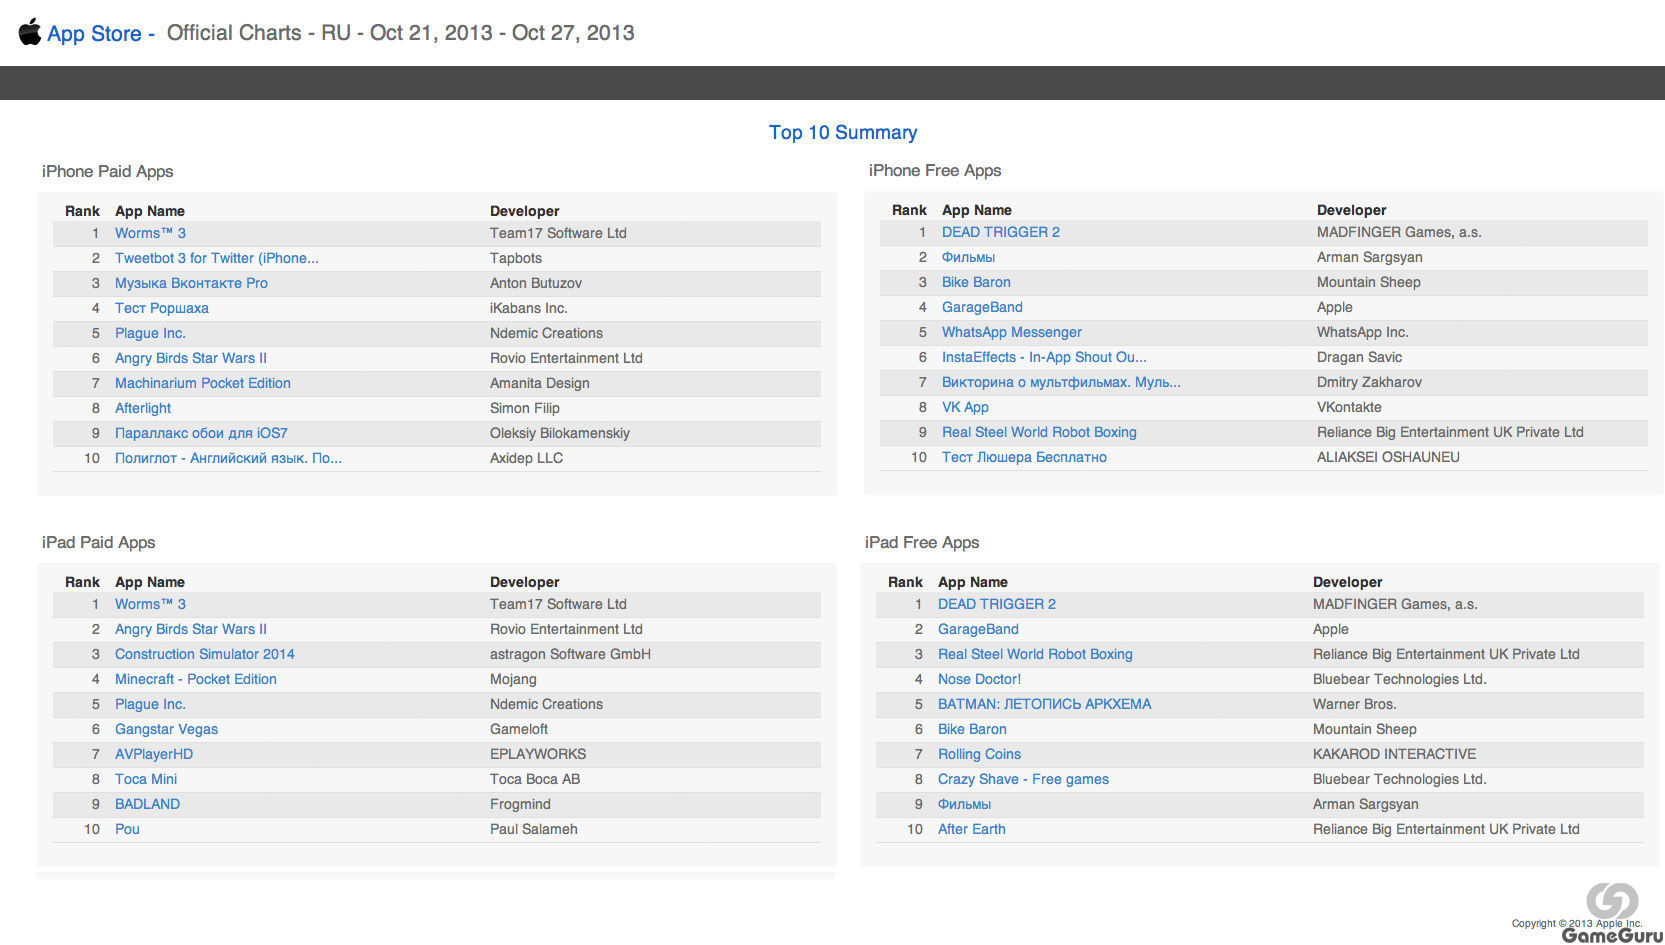
Task: Click the EPLAYWORKS developer name
Action: pyautogui.click(x=538, y=754)
